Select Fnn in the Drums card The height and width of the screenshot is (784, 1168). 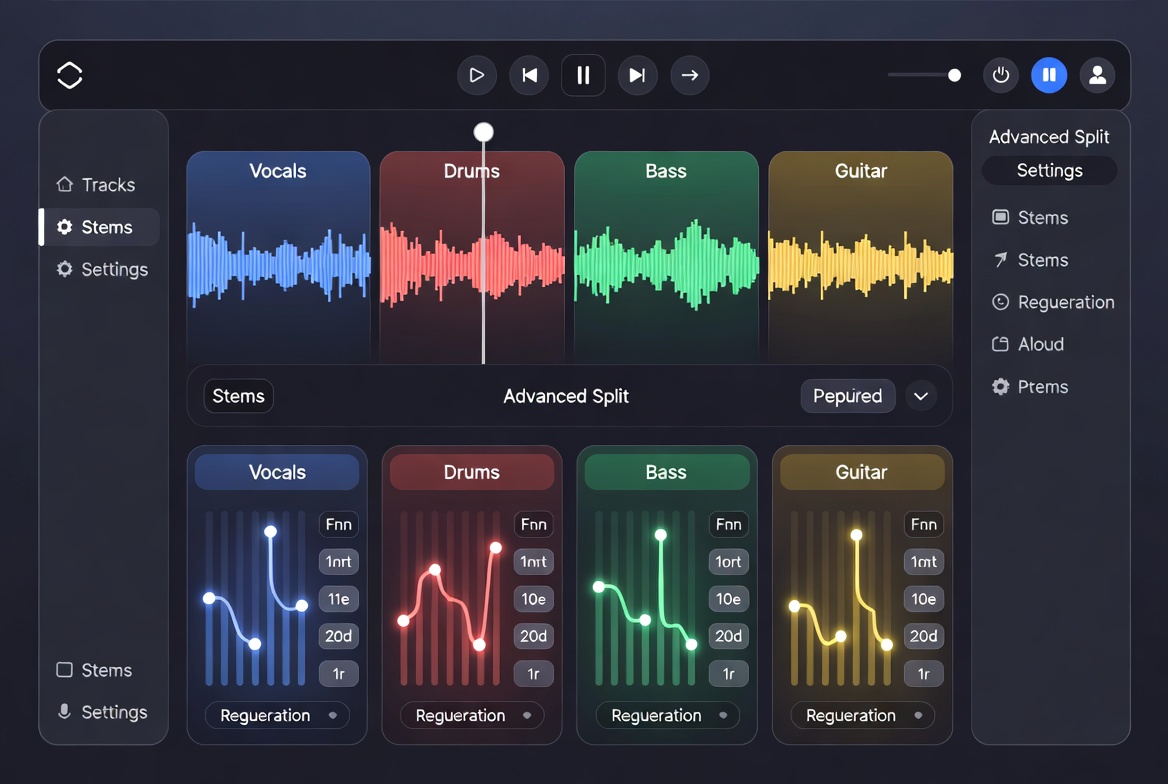point(533,525)
